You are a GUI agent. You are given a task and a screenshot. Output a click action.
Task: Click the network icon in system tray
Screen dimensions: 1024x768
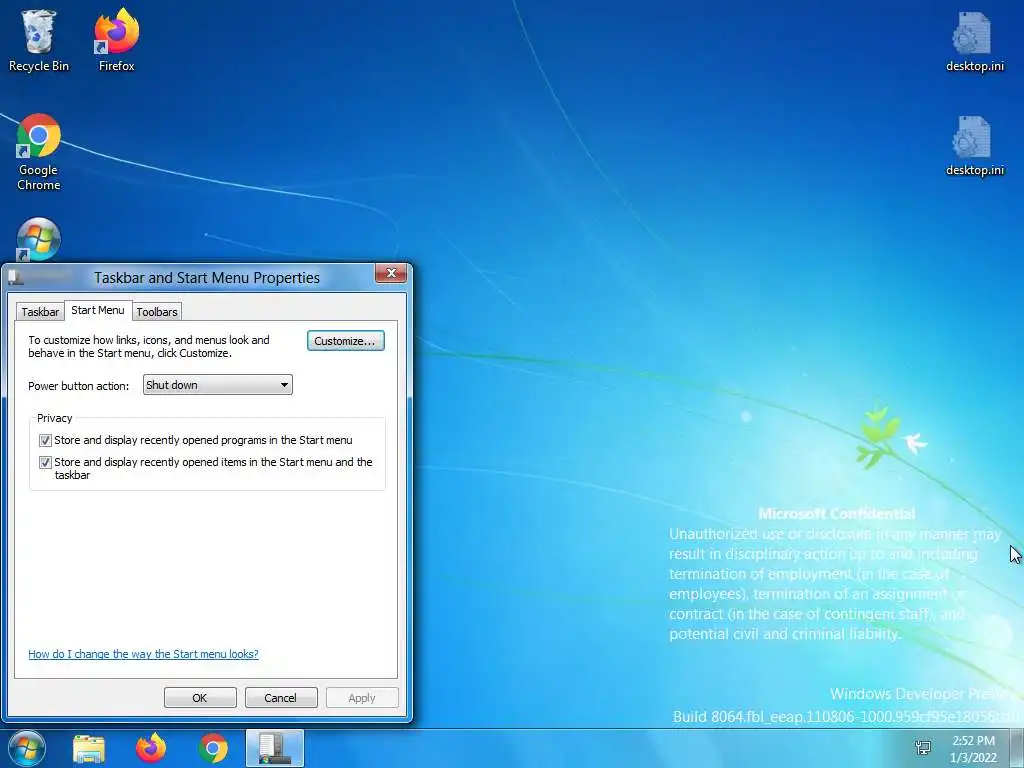(923, 748)
